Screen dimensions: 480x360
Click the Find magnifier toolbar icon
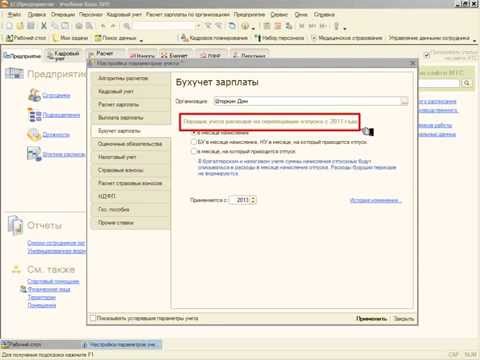coord(127,26)
